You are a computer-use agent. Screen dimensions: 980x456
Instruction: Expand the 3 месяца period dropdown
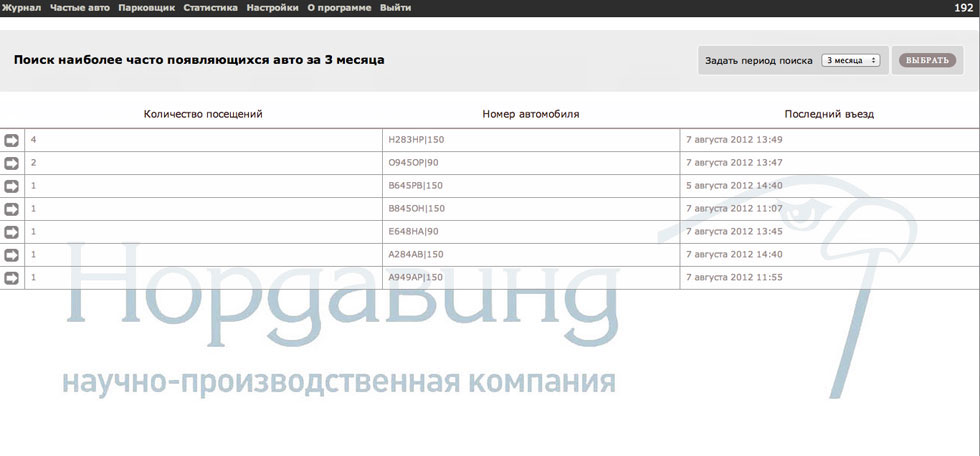[x=850, y=61]
